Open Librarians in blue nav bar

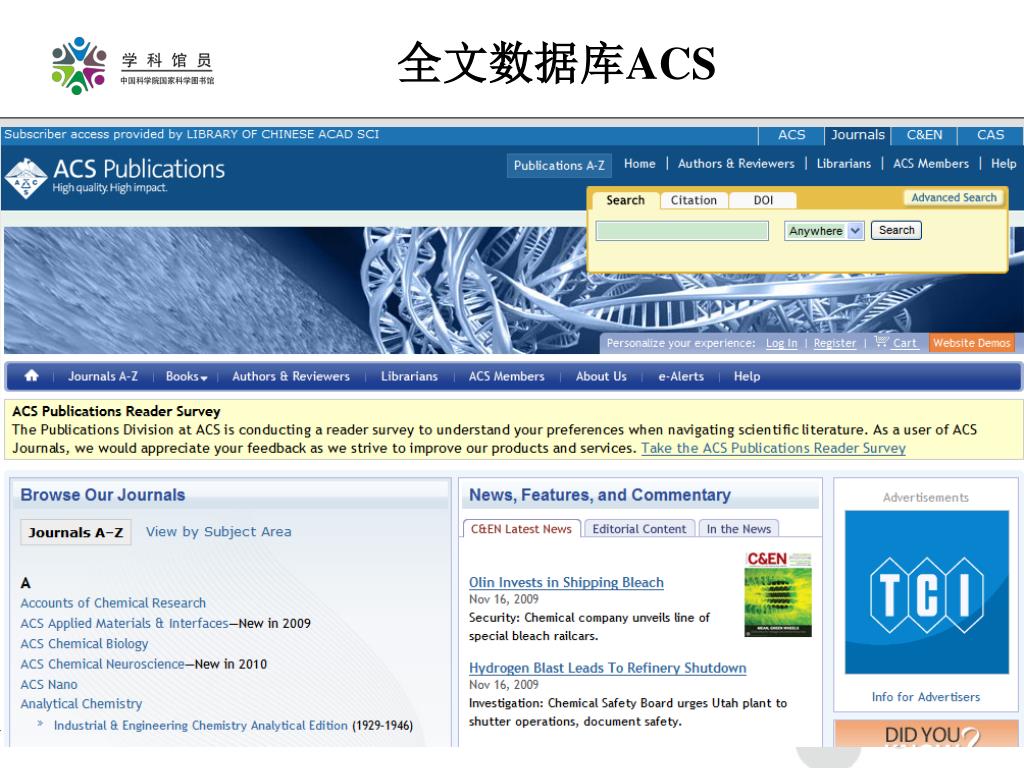tap(409, 376)
